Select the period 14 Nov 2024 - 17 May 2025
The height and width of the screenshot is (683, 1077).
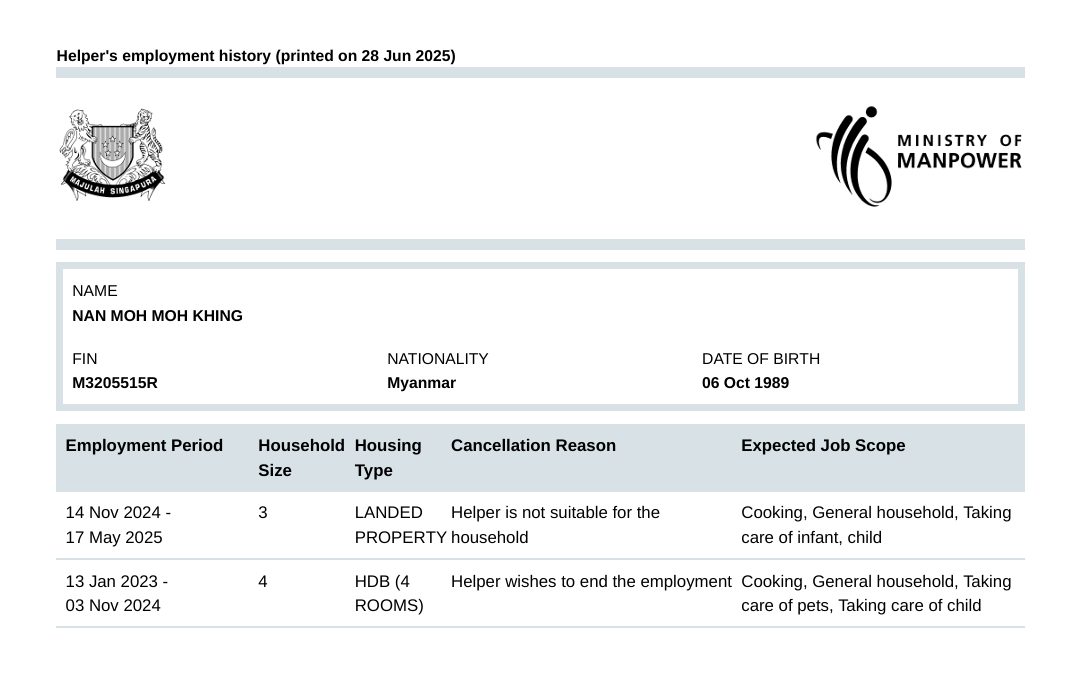[118, 525]
